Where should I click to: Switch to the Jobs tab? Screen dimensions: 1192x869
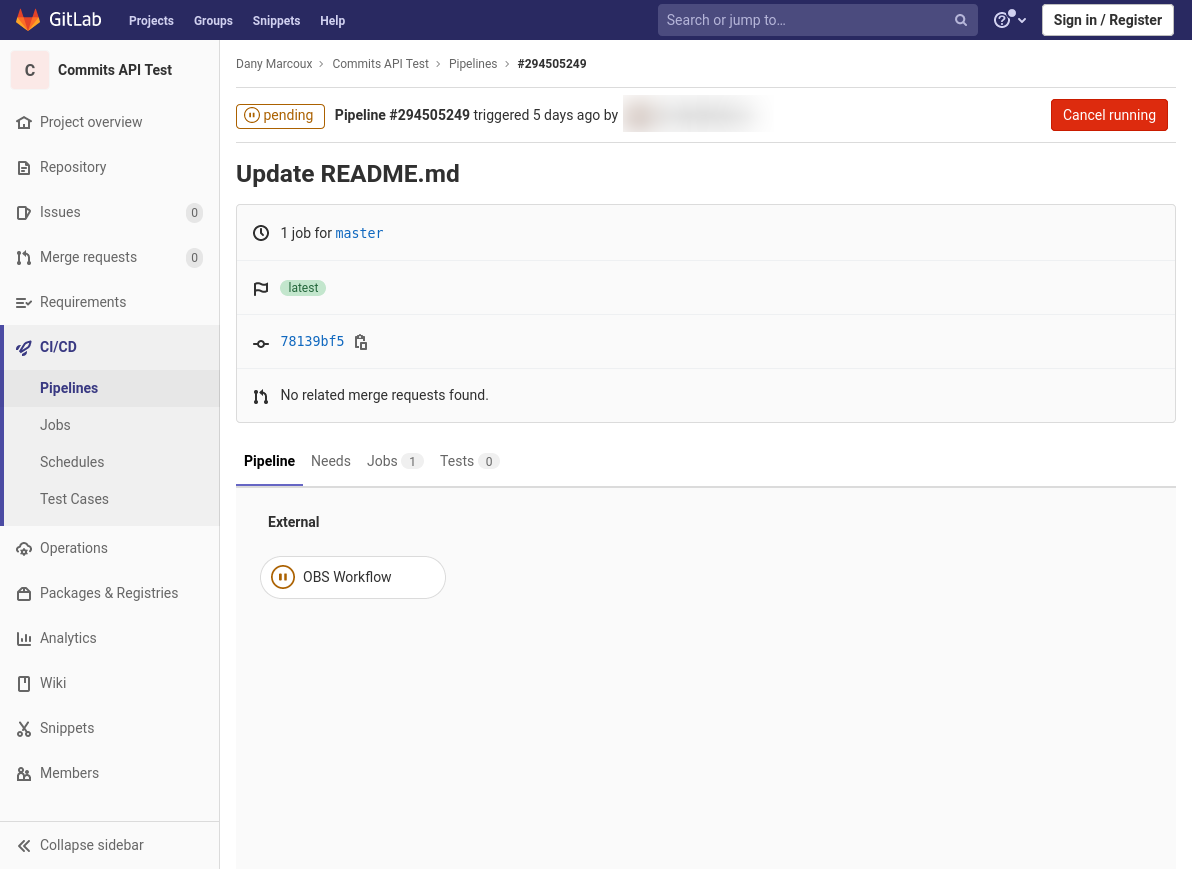coord(382,461)
